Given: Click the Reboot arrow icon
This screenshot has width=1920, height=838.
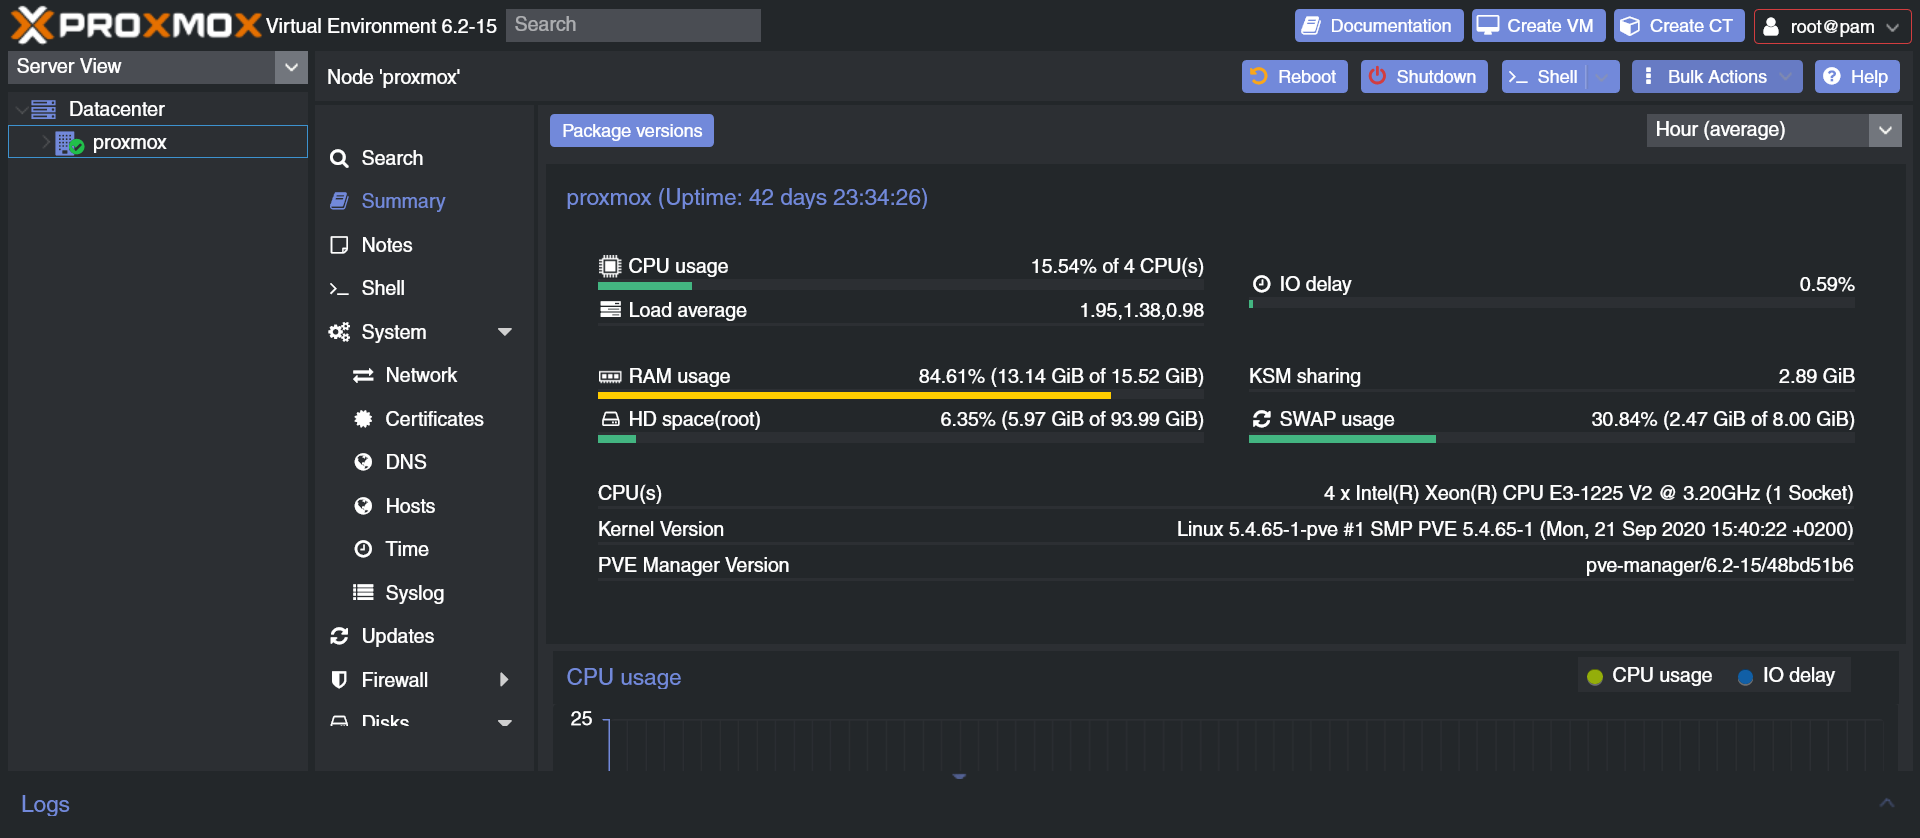Looking at the screenshot, I should pos(1259,76).
